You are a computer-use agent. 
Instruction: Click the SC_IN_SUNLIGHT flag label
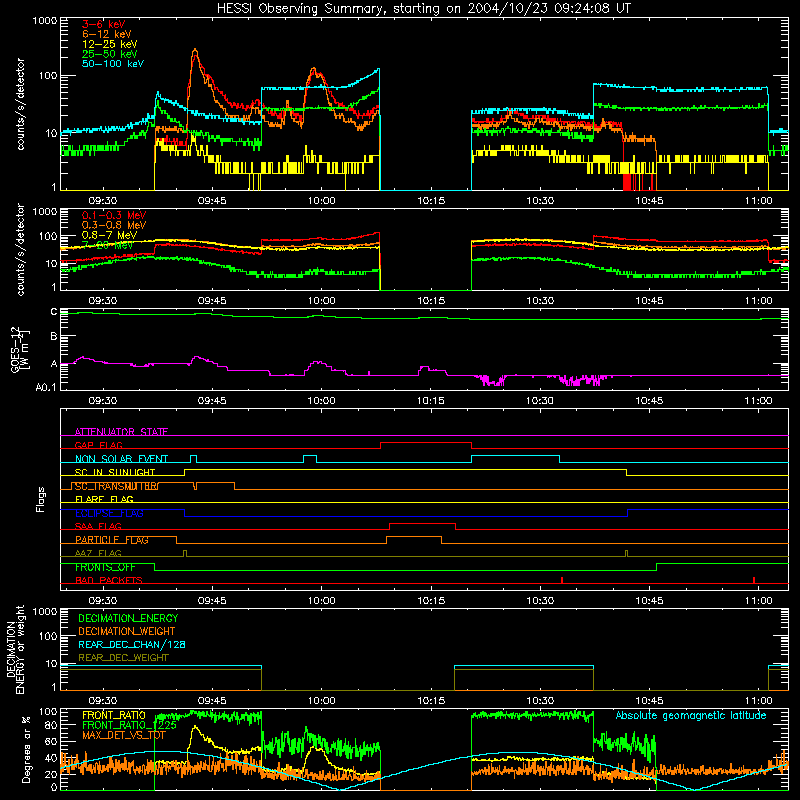[115, 472]
